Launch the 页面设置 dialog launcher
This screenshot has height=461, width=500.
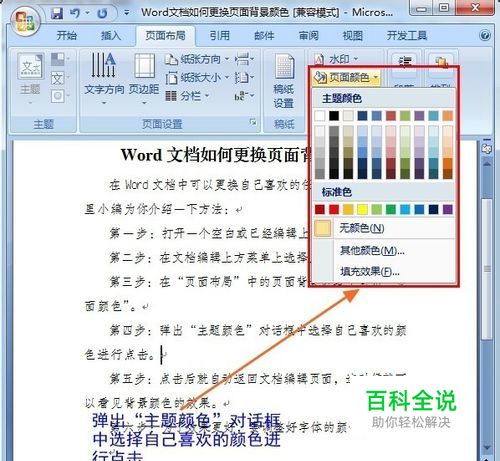[253, 122]
